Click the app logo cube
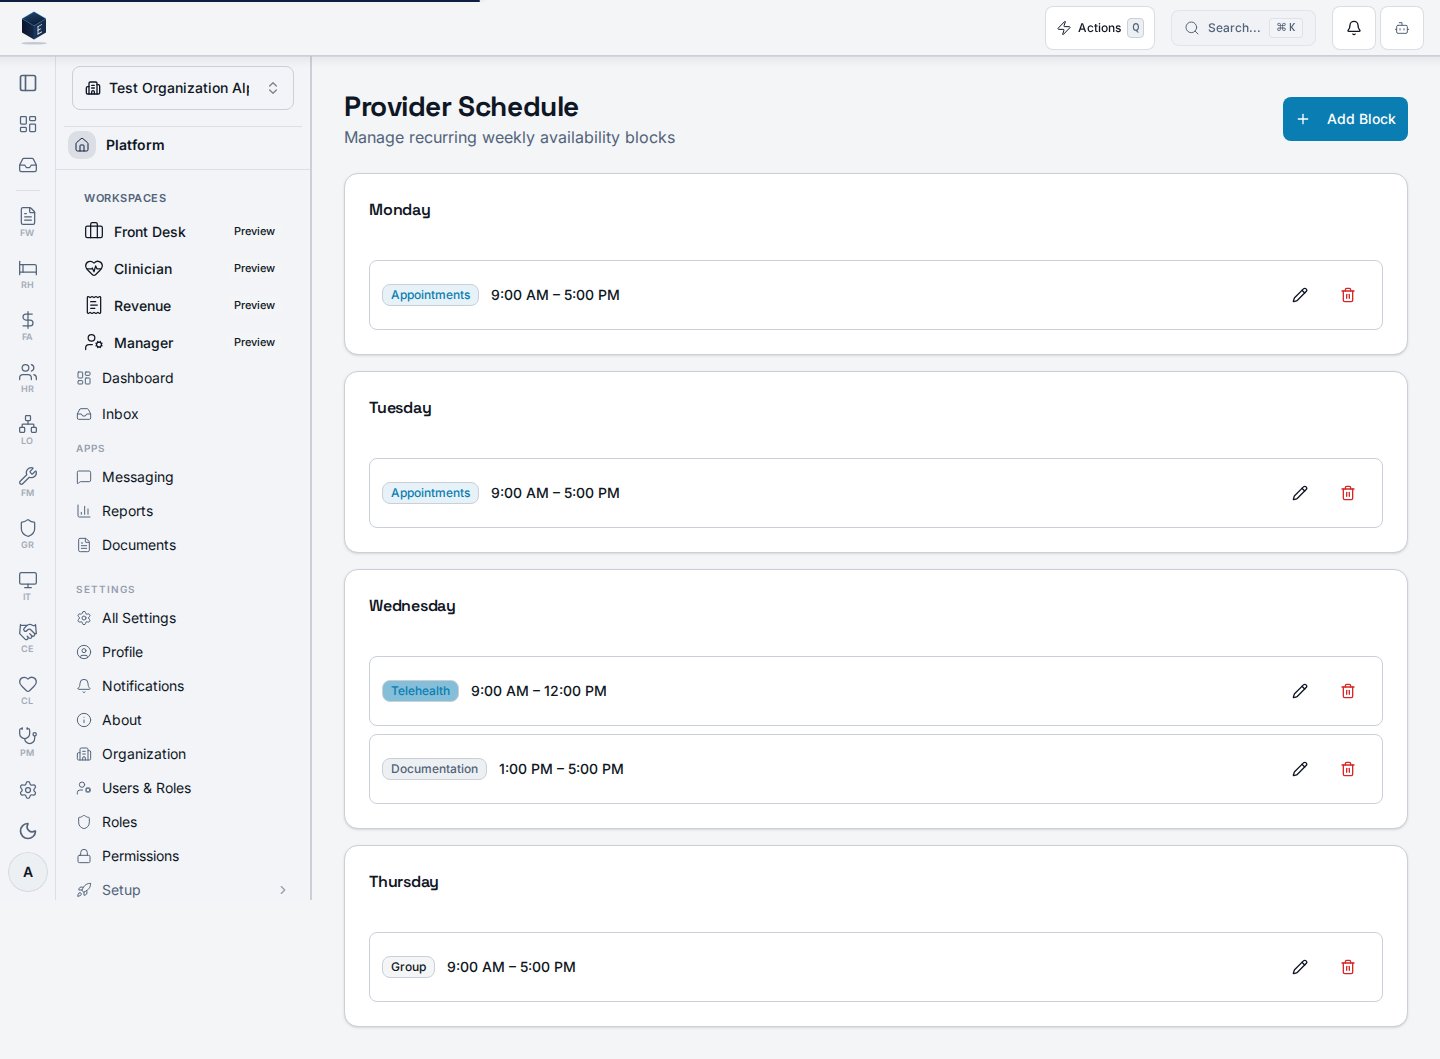Screen dimensions: 1440x1059 click(x=34, y=26)
